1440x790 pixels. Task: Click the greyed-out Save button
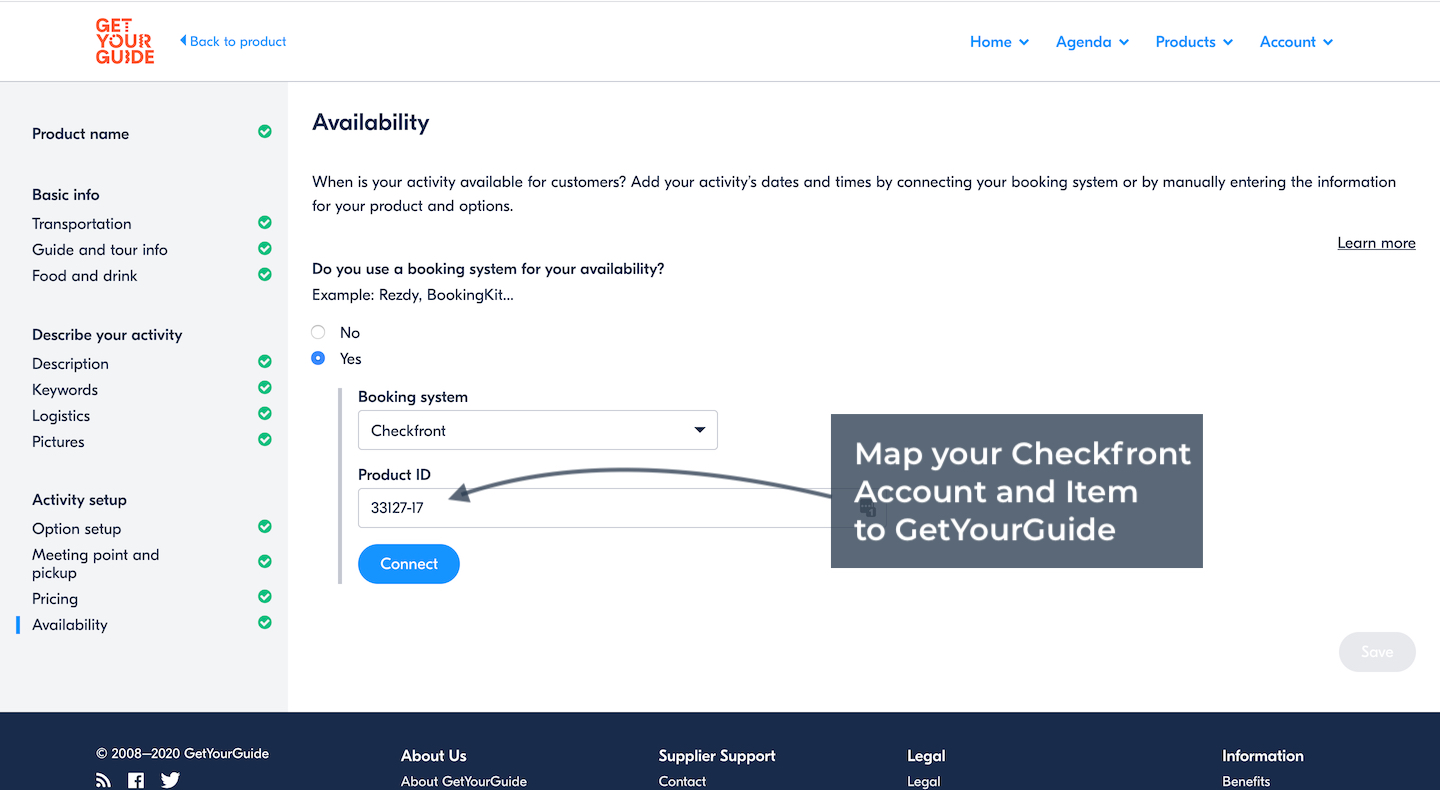[x=1377, y=652]
